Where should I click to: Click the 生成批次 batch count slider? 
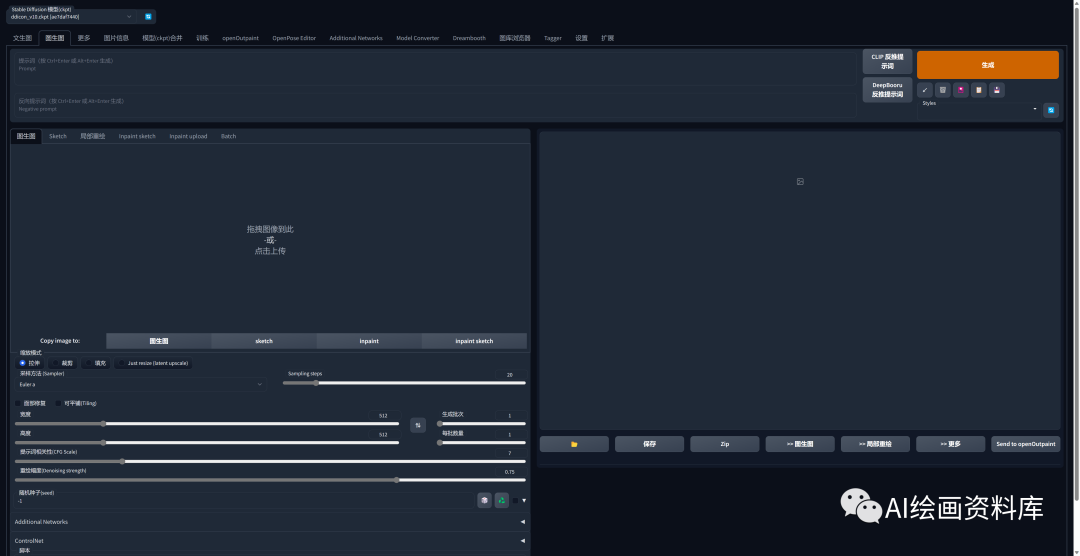click(x=481, y=424)
